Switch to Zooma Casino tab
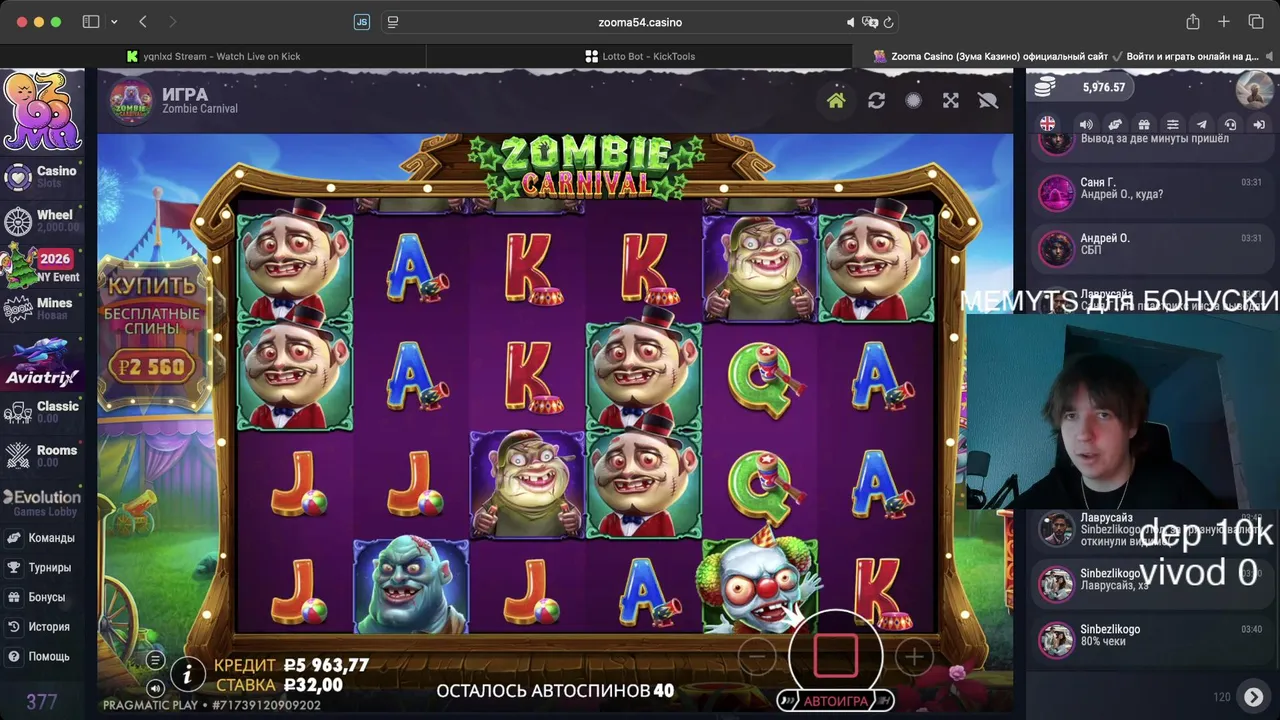The width and height of the screenshot is (1280, 720). tap(1066, 56)
